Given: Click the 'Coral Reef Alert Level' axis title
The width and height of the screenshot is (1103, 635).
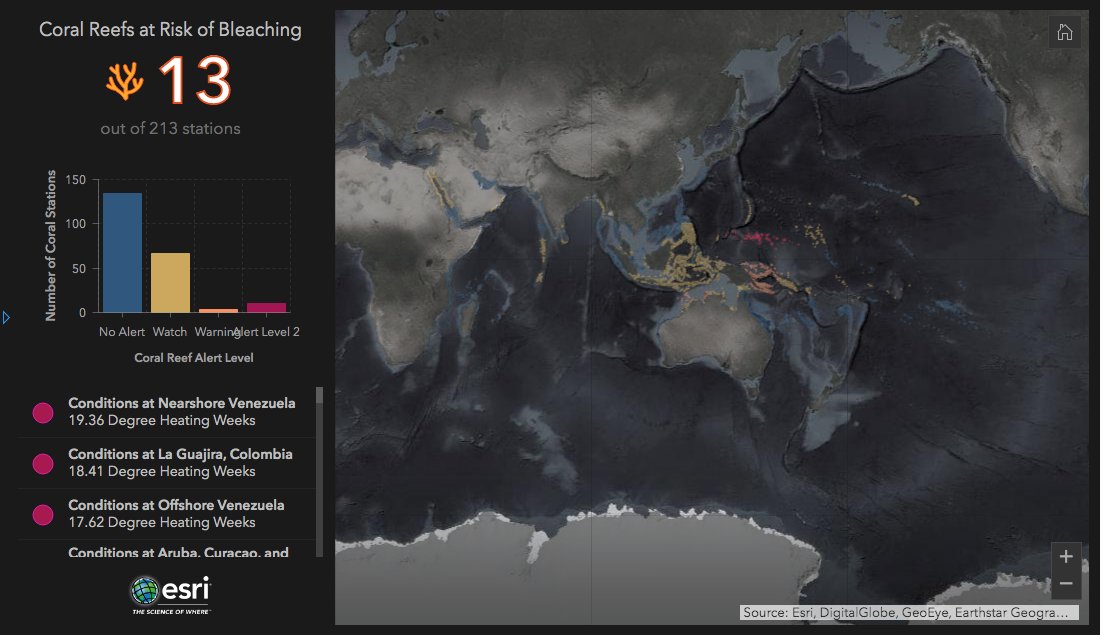Looking at the screenshot, I should pyautogui.click(x=194, y=358).
